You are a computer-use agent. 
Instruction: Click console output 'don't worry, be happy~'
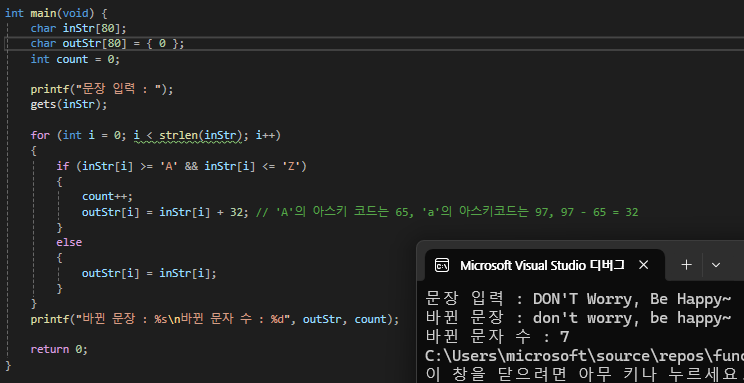[x=632, y=318]
